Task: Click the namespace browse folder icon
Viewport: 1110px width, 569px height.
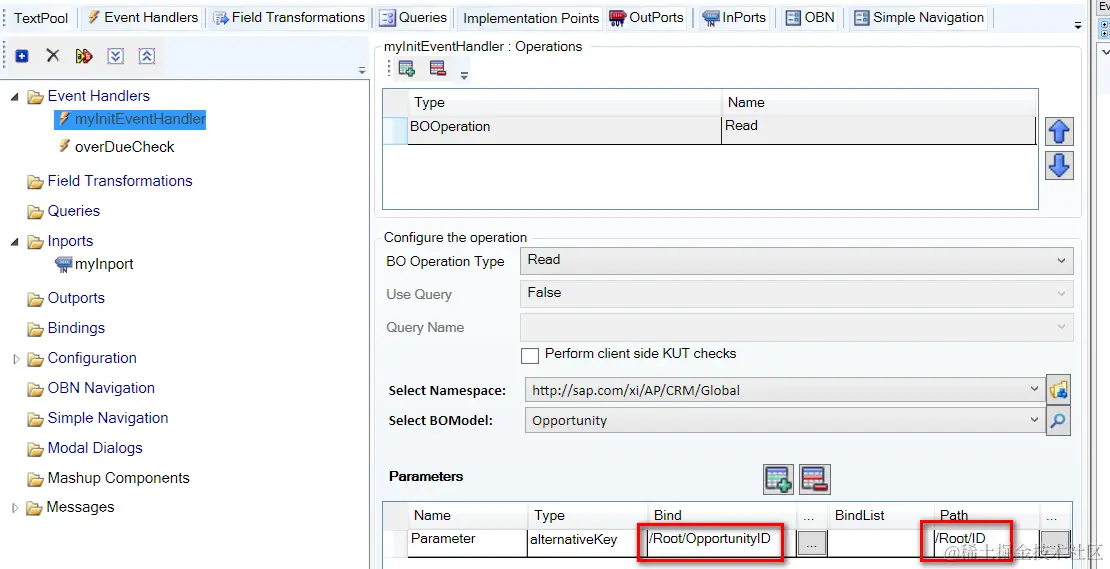Action: click(1058, 389)
